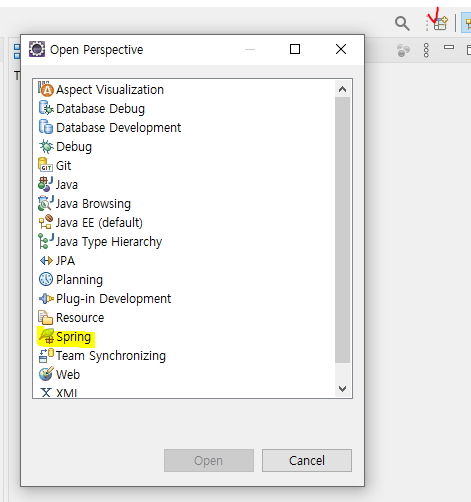
Task: Click the Team Synchronizing icon
Action: coord(46,355)
